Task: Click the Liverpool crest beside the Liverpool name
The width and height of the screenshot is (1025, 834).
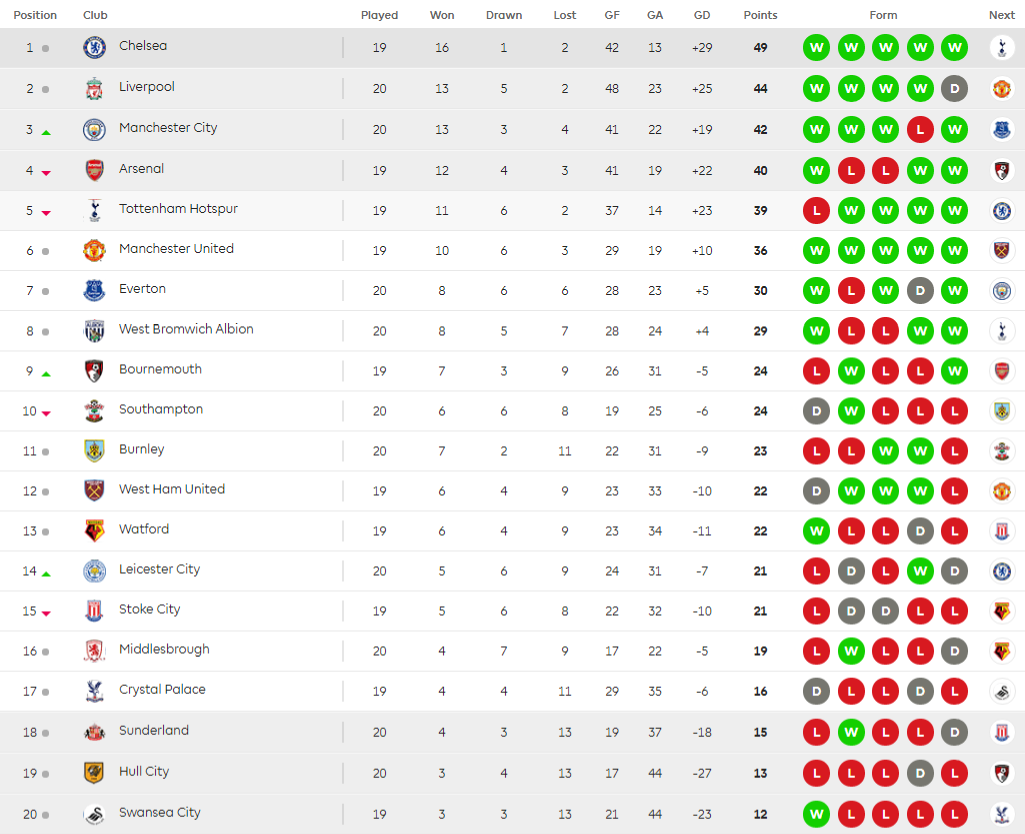Action: click(x=94, y=88)
